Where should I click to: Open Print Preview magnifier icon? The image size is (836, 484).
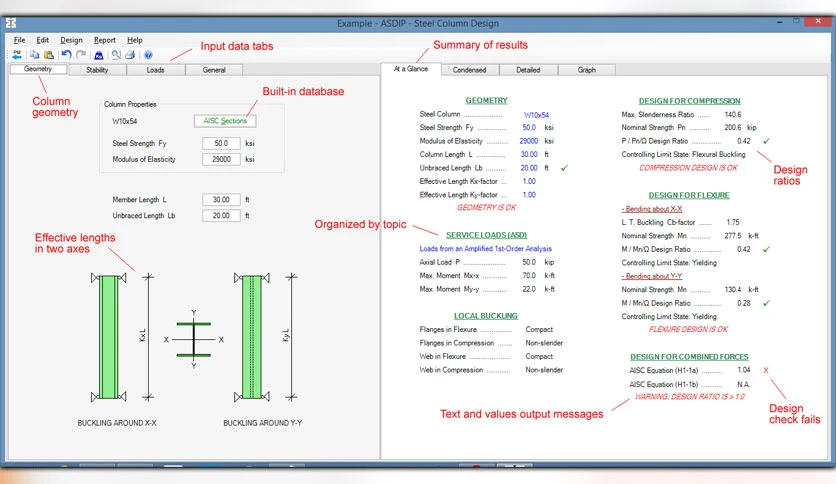[x=116, y=54]
